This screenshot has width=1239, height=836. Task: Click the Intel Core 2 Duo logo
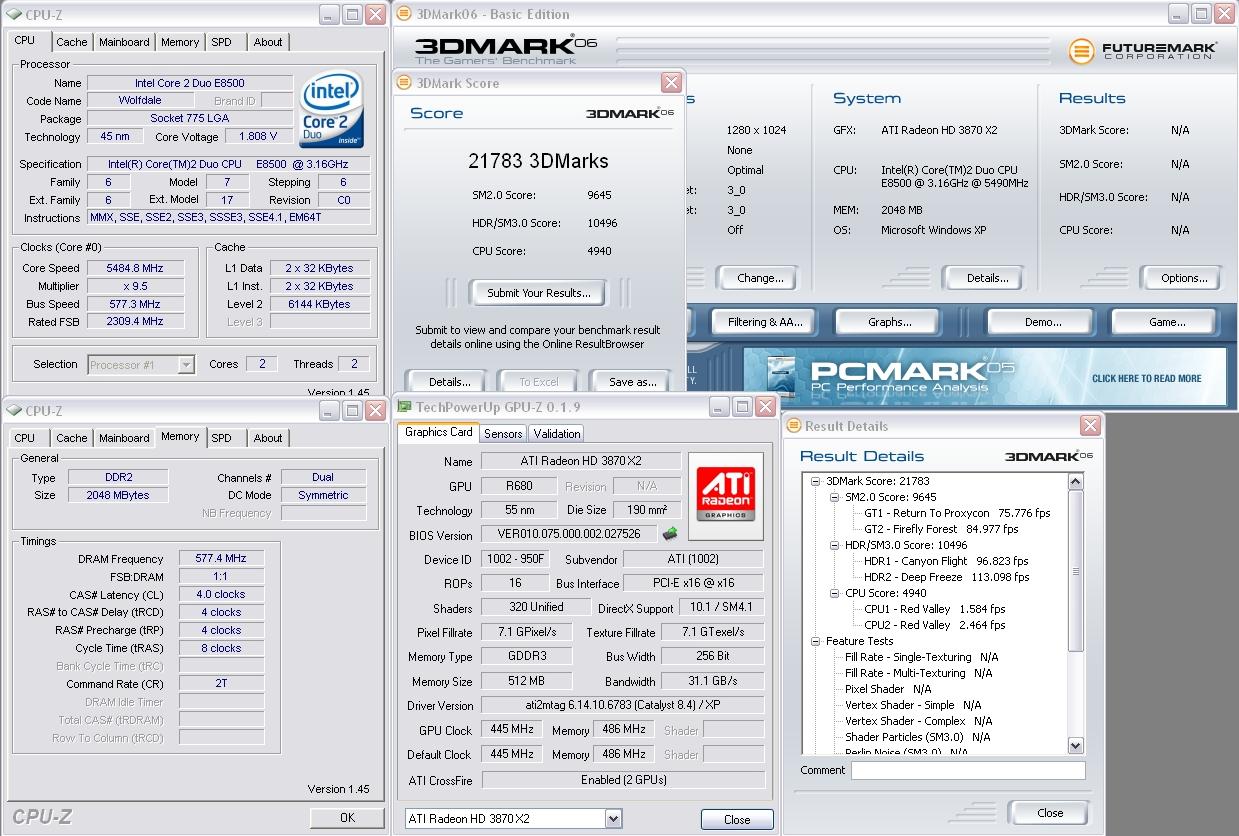331,109
